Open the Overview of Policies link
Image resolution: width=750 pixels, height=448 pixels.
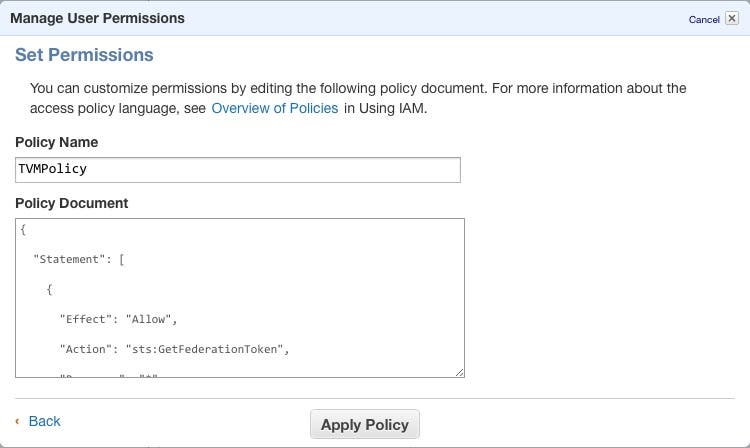tap(274, 108)
